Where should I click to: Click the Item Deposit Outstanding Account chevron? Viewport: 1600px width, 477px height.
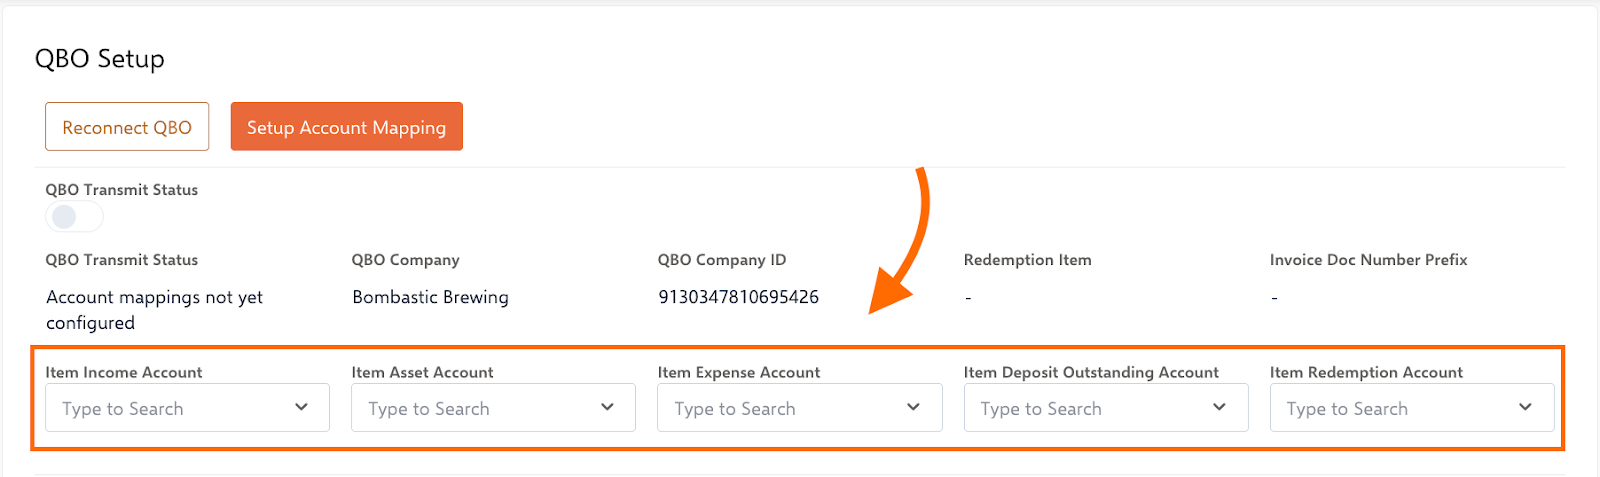click(1219, 407)
